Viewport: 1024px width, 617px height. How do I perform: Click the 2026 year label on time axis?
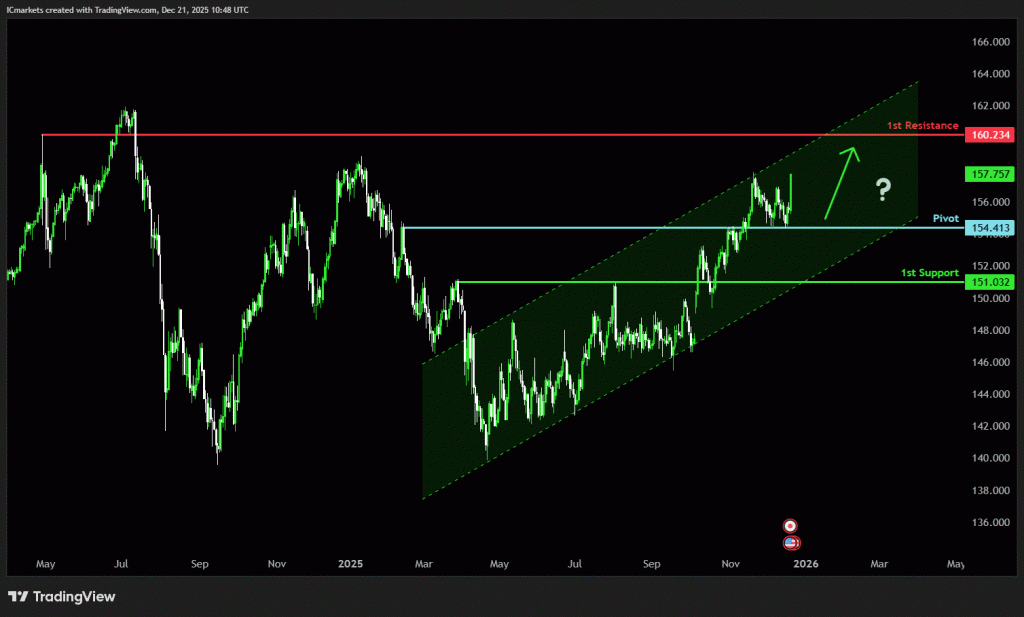[x=805, y=564]
